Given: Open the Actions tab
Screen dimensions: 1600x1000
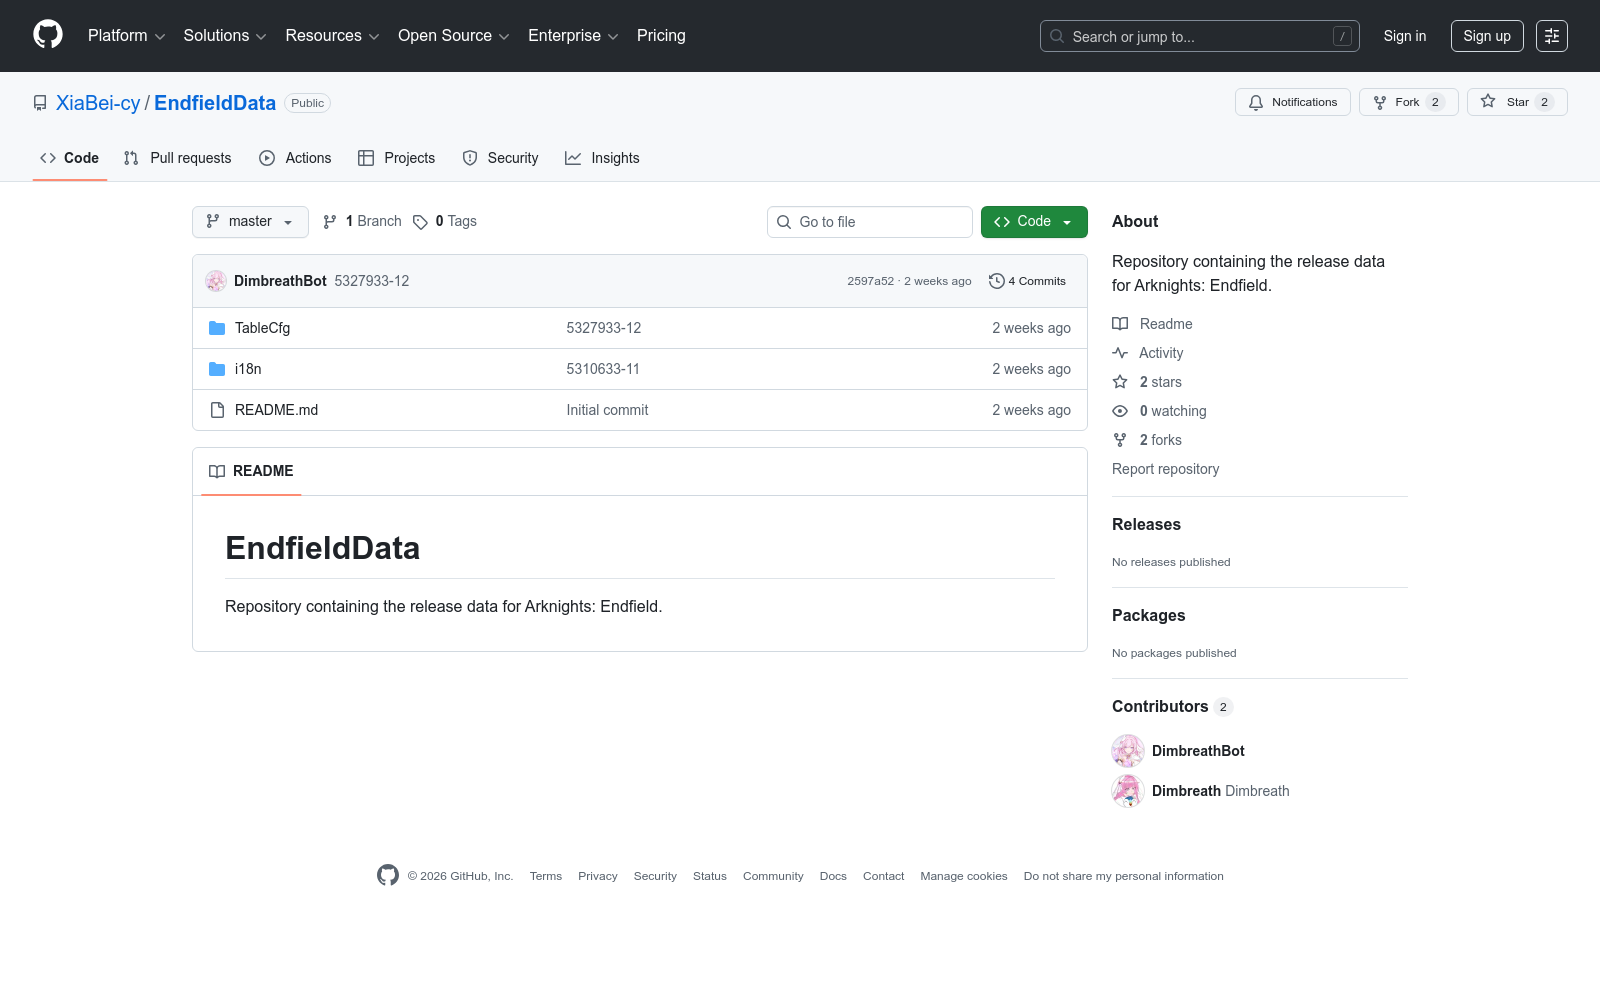Looking at the screenshot, I should click(295, 158).
